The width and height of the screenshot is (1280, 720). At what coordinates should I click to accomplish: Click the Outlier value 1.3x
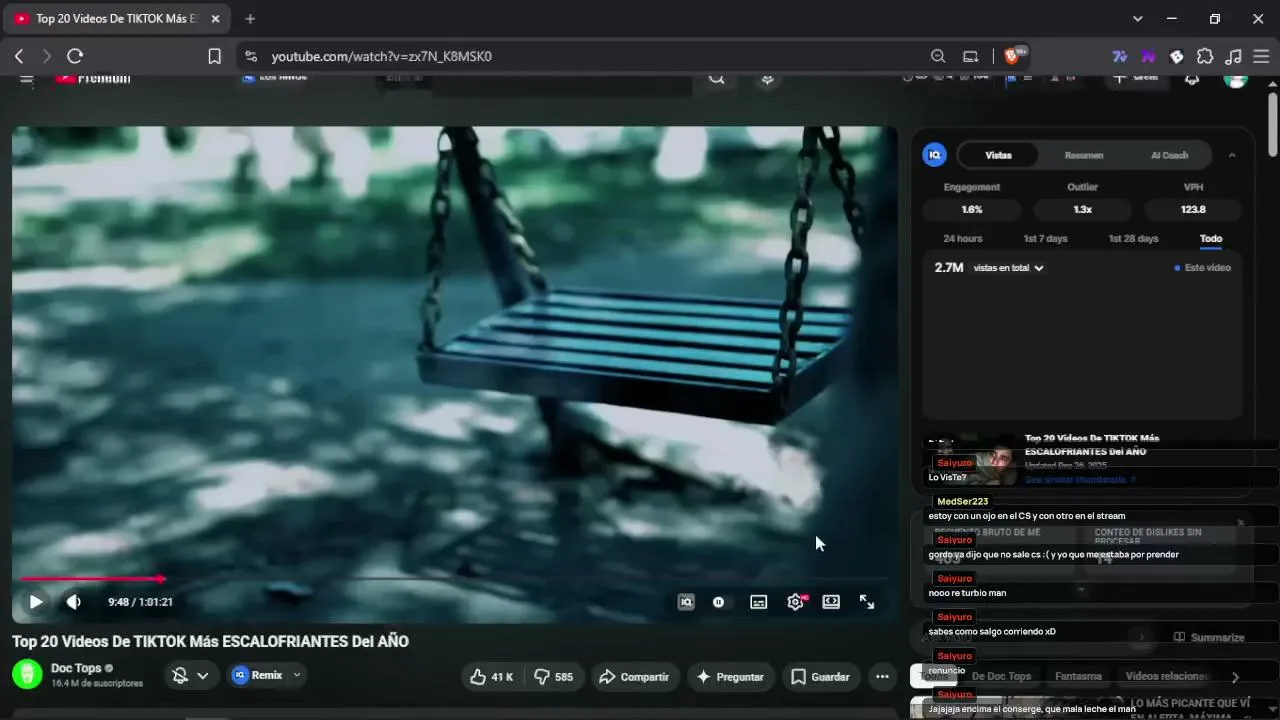click(x=1083, y=210)
